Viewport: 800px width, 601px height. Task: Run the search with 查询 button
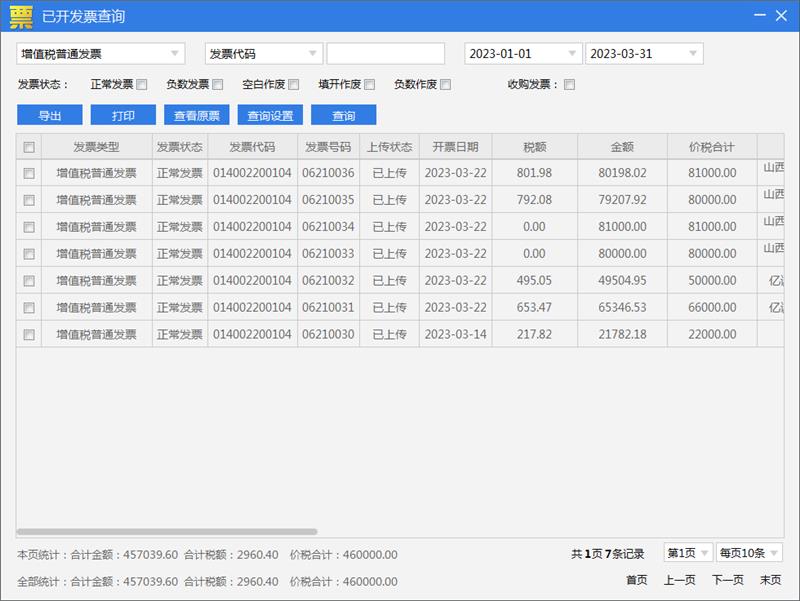(x=344, y=115)
